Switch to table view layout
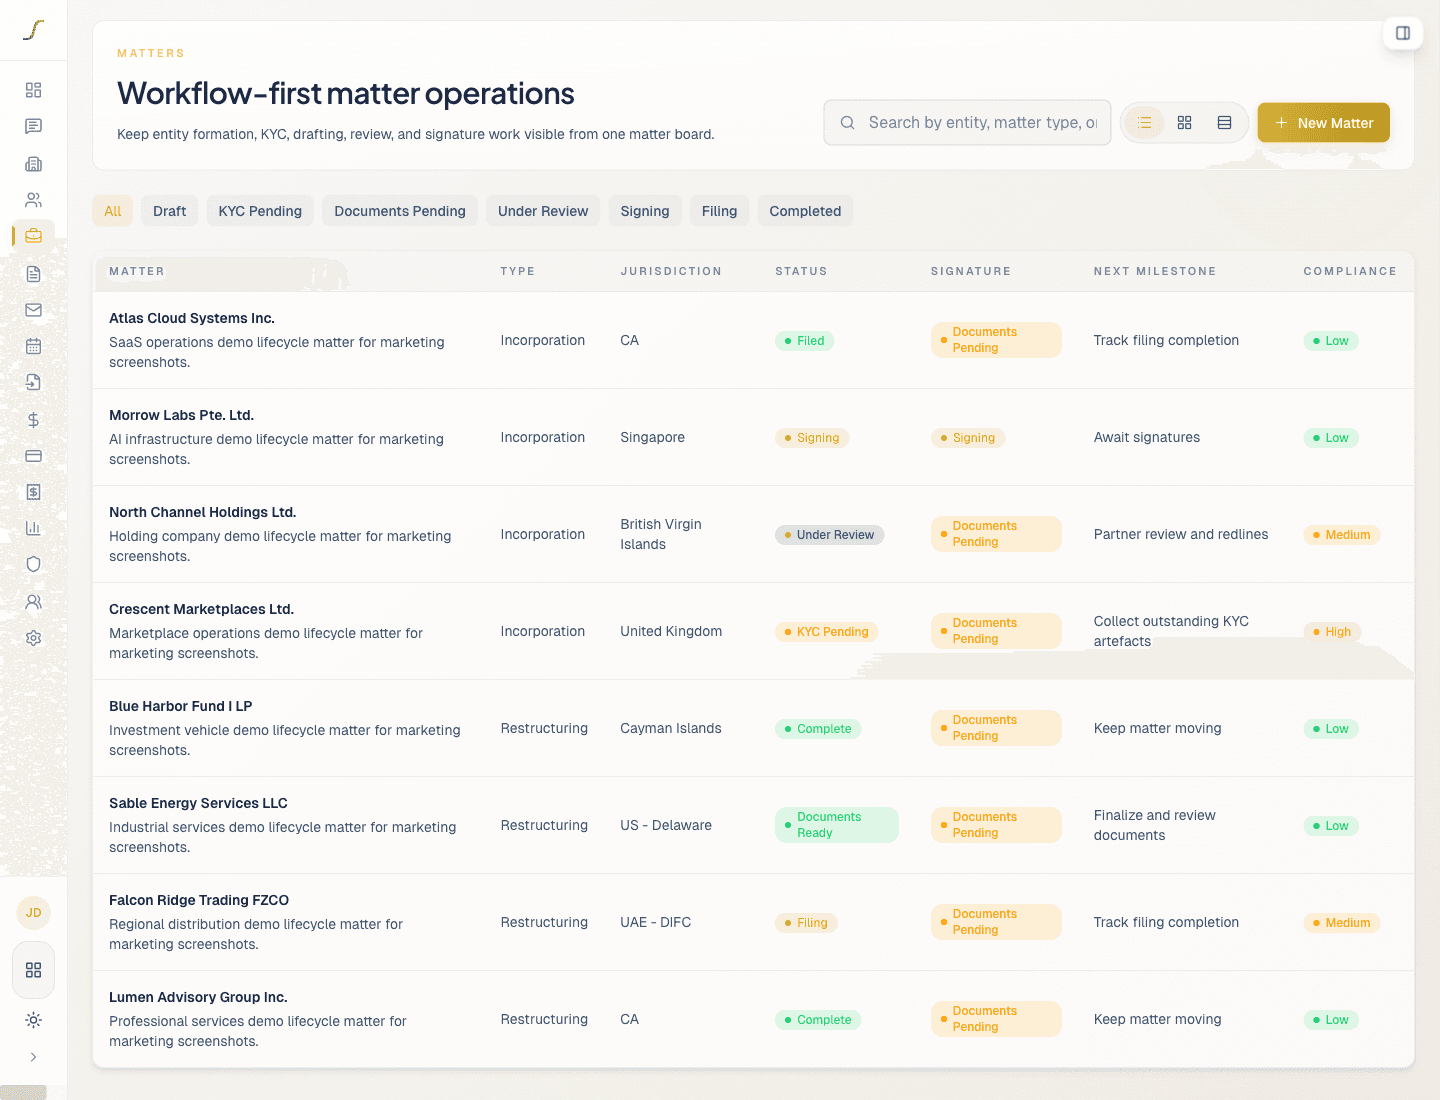1440x1100 pixels. point(1224,122)
